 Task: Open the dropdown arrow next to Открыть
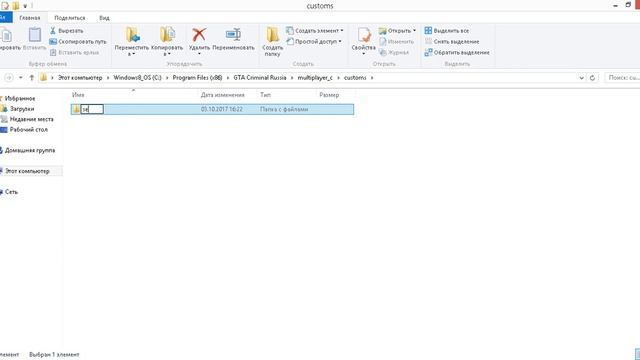414,31
